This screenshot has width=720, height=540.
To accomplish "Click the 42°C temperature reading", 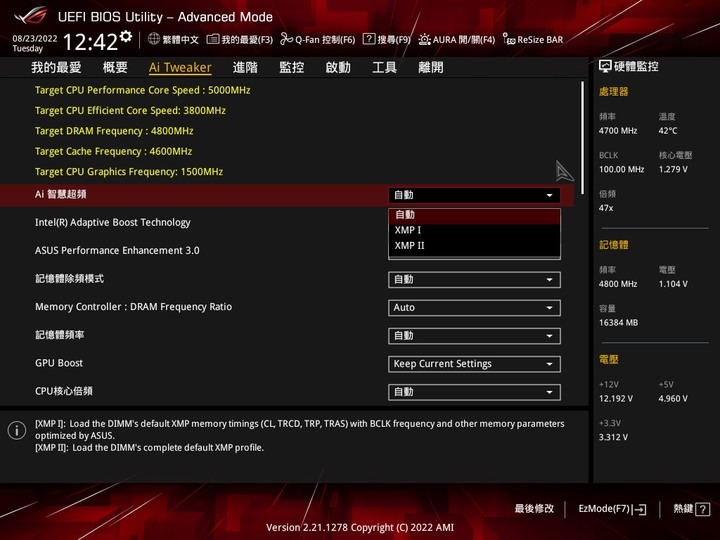I will coord(668,131).
